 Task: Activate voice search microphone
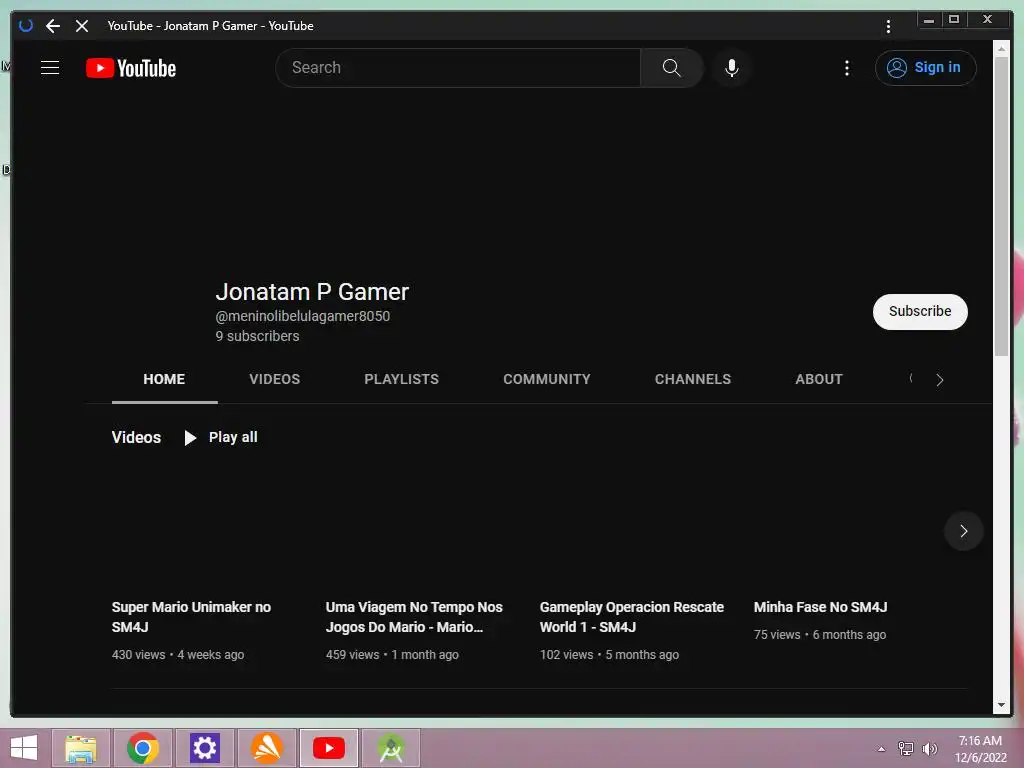pos(732,68)
